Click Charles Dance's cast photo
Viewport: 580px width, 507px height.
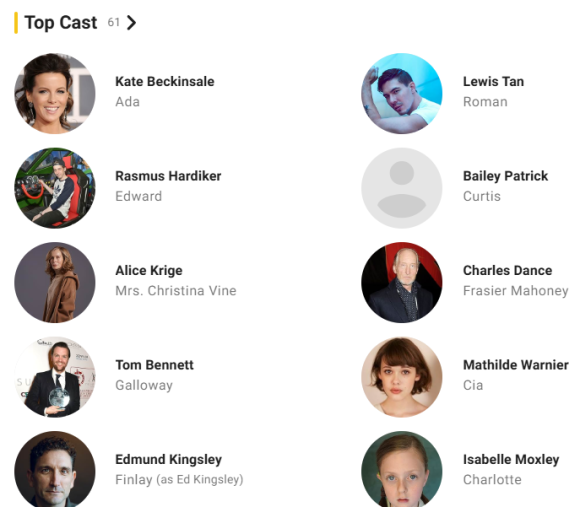tap(402, 282)
